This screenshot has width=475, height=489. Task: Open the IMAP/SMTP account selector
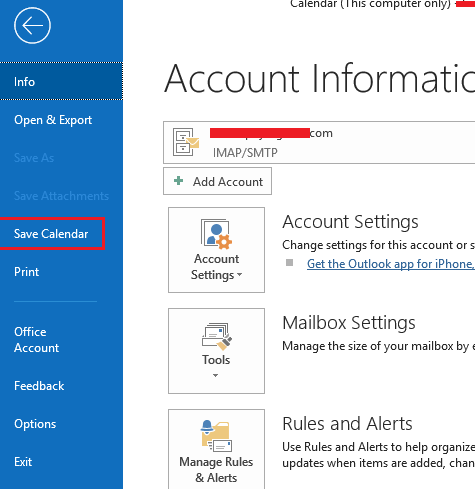coord(319,143)
